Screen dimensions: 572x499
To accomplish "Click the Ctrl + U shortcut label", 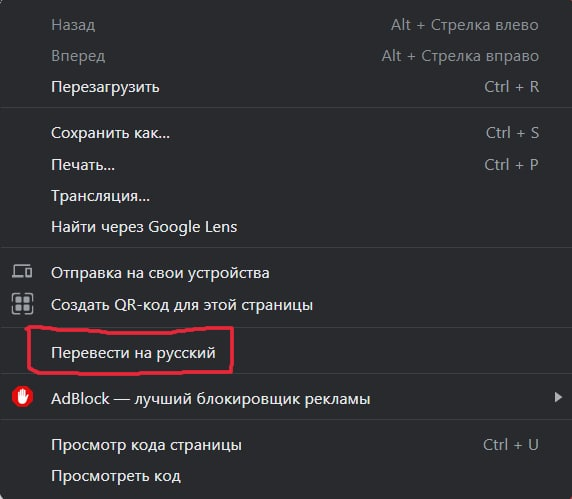I will point(511,445).
